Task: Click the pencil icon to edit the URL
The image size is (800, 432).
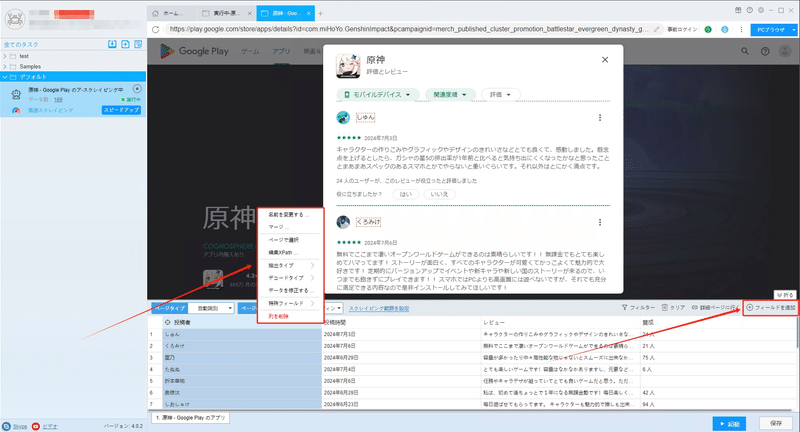Action: point(657,30)
